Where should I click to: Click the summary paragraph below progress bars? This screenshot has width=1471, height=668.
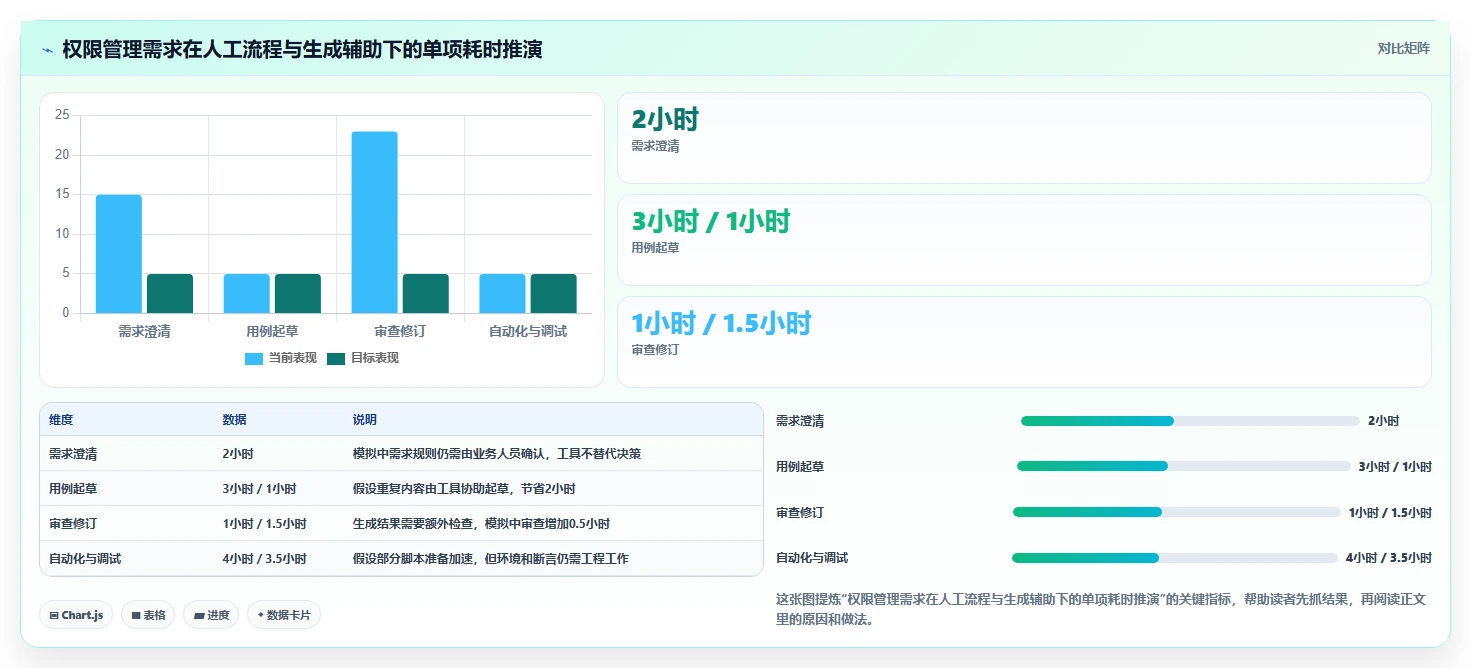pos(1101,609)
